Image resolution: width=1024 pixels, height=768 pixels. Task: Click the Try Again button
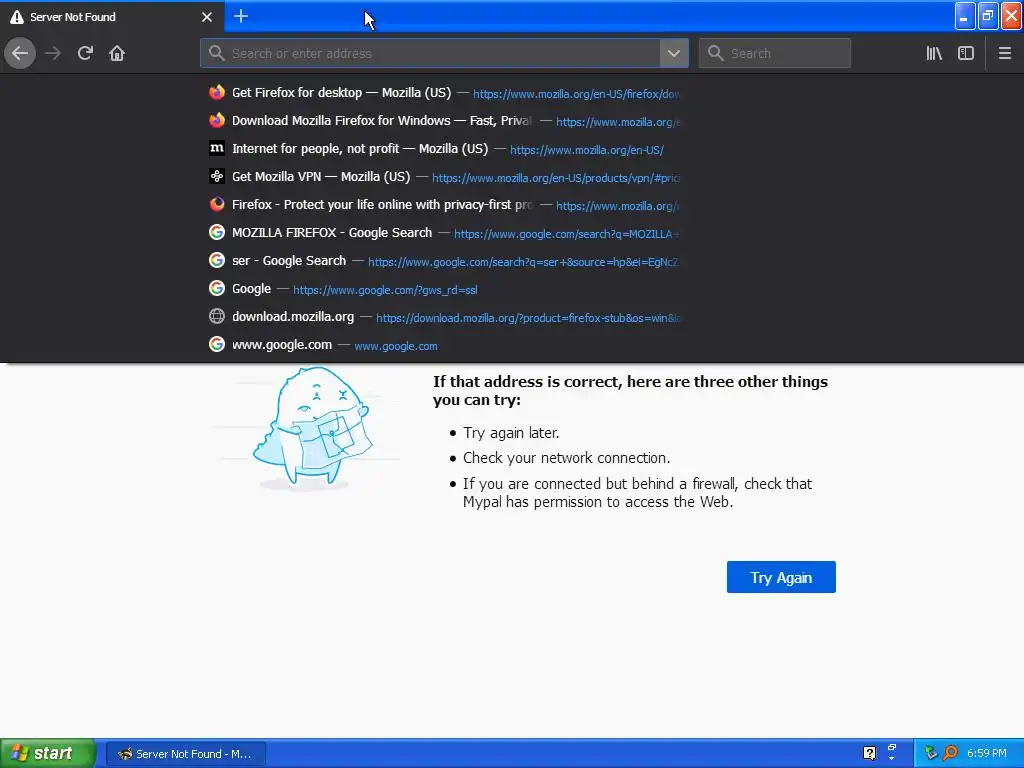[x=781, y=577]
